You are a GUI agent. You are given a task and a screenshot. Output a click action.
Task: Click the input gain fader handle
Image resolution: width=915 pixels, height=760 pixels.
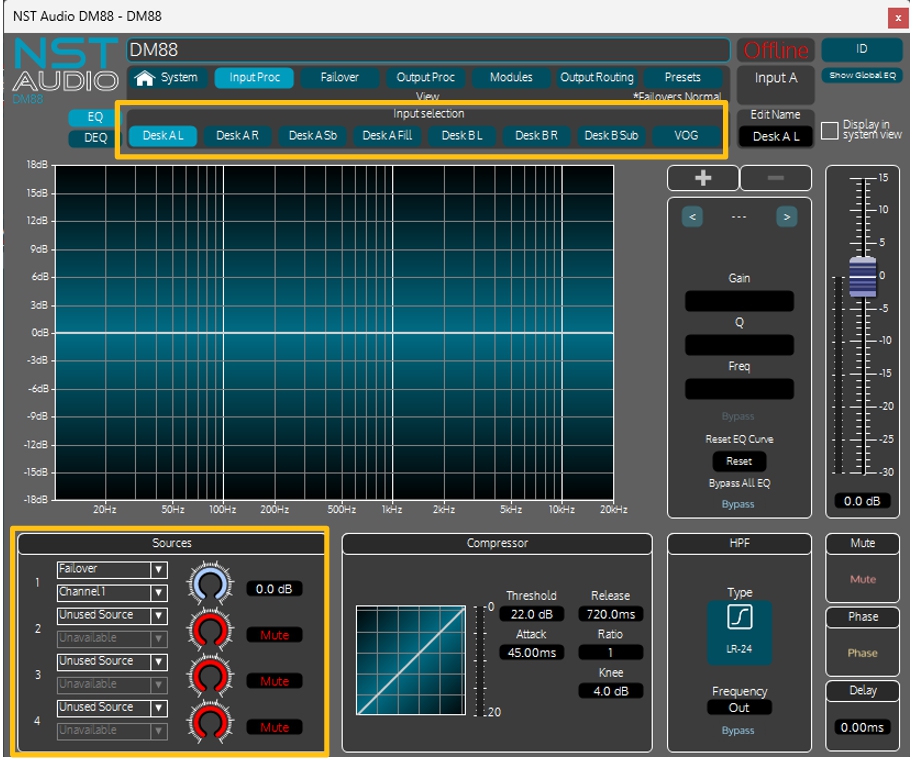point(862,276)
